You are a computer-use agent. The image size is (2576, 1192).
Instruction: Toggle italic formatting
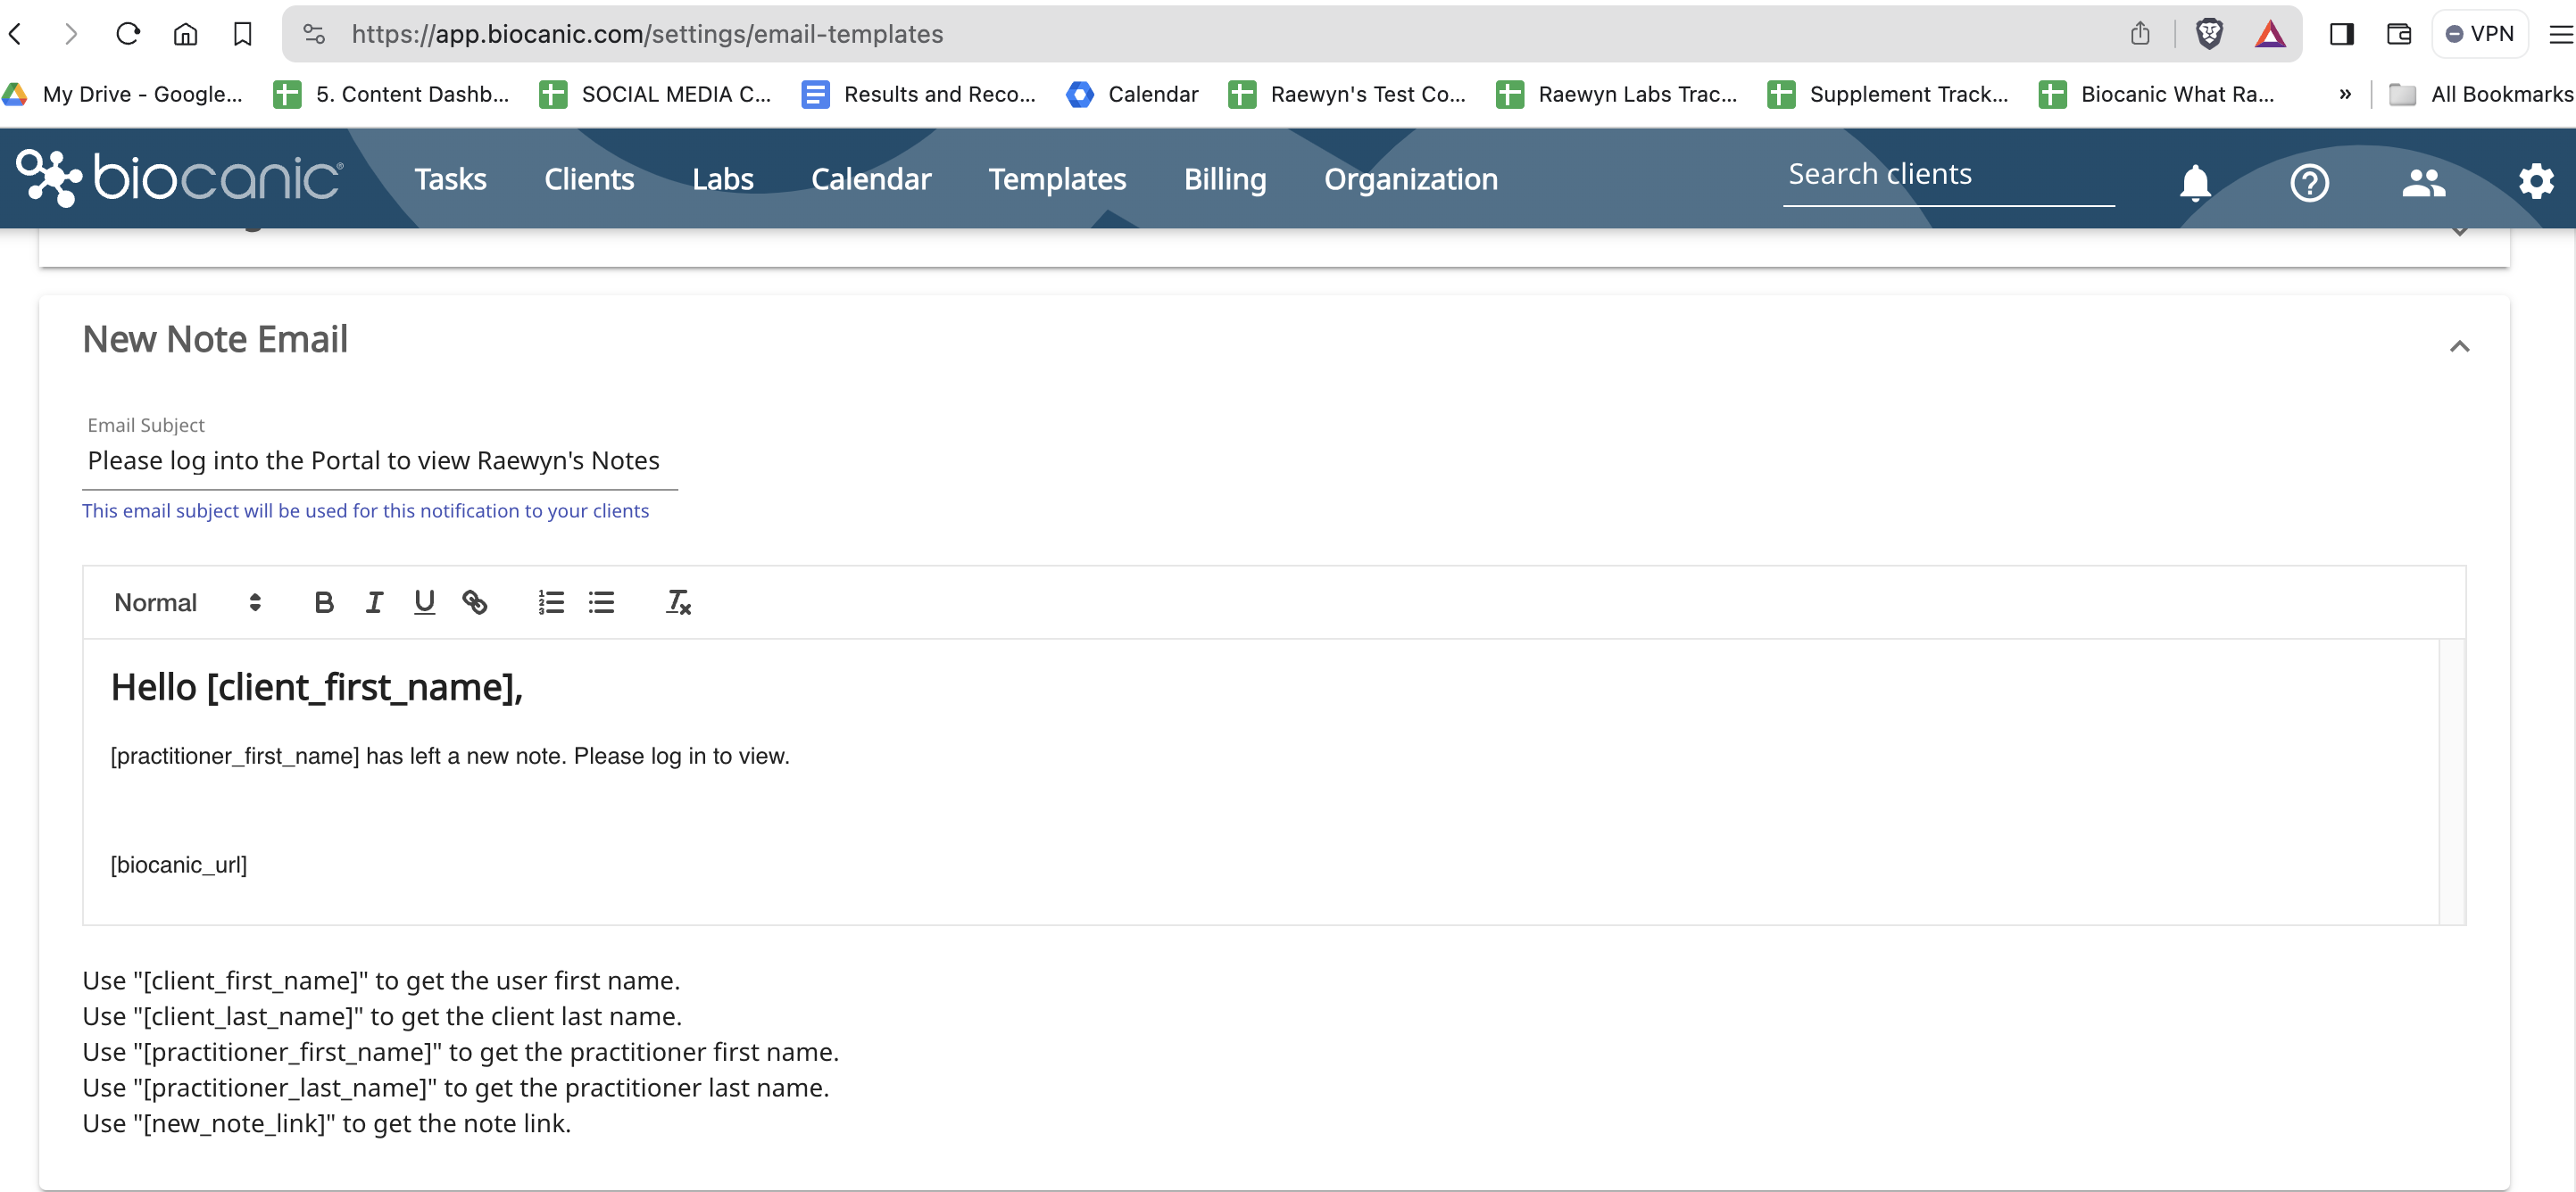tap(374, 602)
